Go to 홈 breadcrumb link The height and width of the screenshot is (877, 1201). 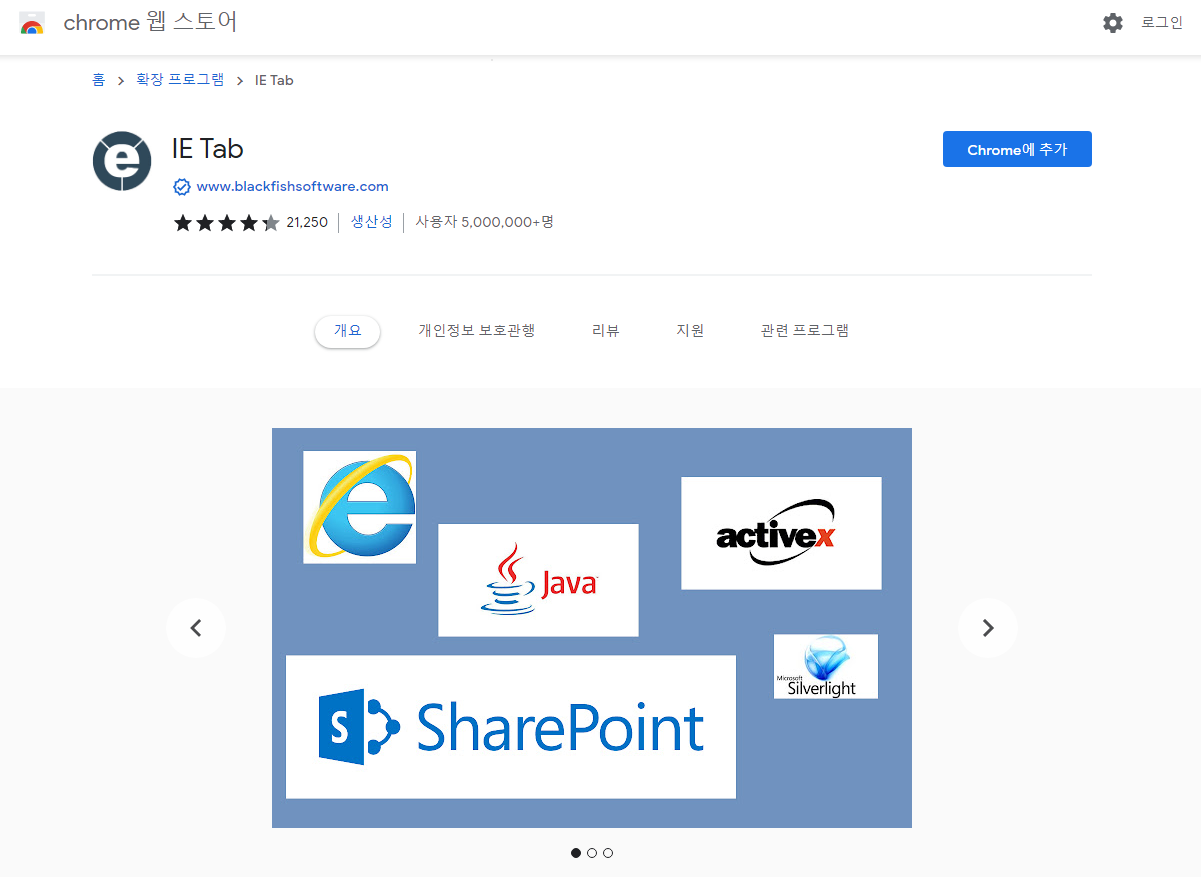pos(98,80)
